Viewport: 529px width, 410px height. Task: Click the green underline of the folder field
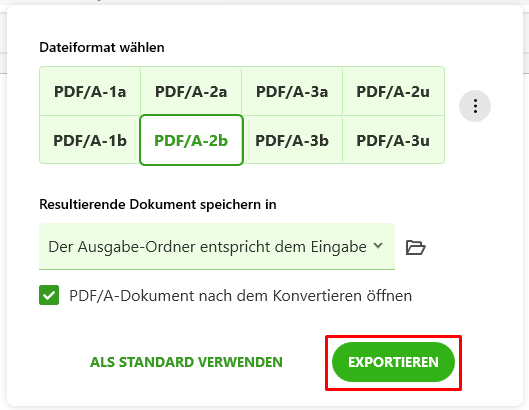217,269
